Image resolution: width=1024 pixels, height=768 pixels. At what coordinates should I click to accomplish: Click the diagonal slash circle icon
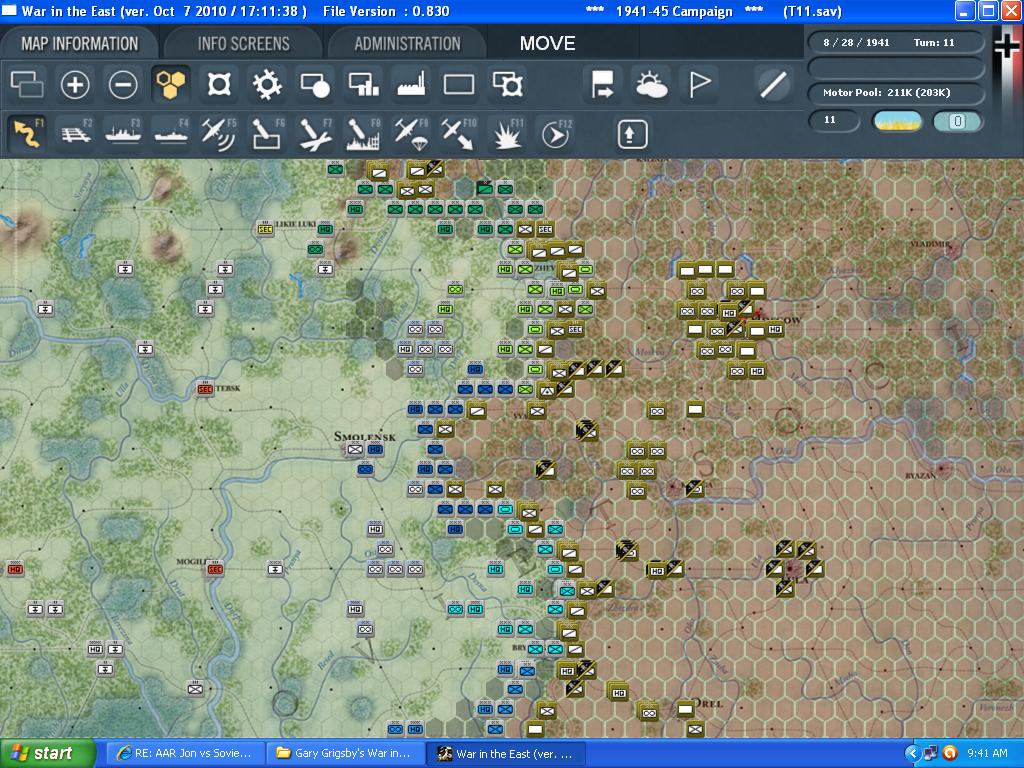pyautogui.click(x=773, y=85)
